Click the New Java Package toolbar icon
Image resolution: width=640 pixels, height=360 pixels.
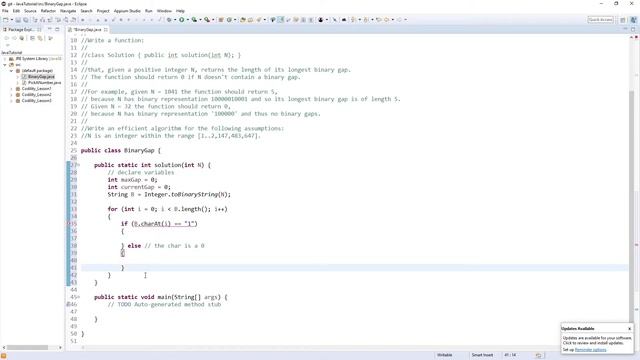point(221,20)
